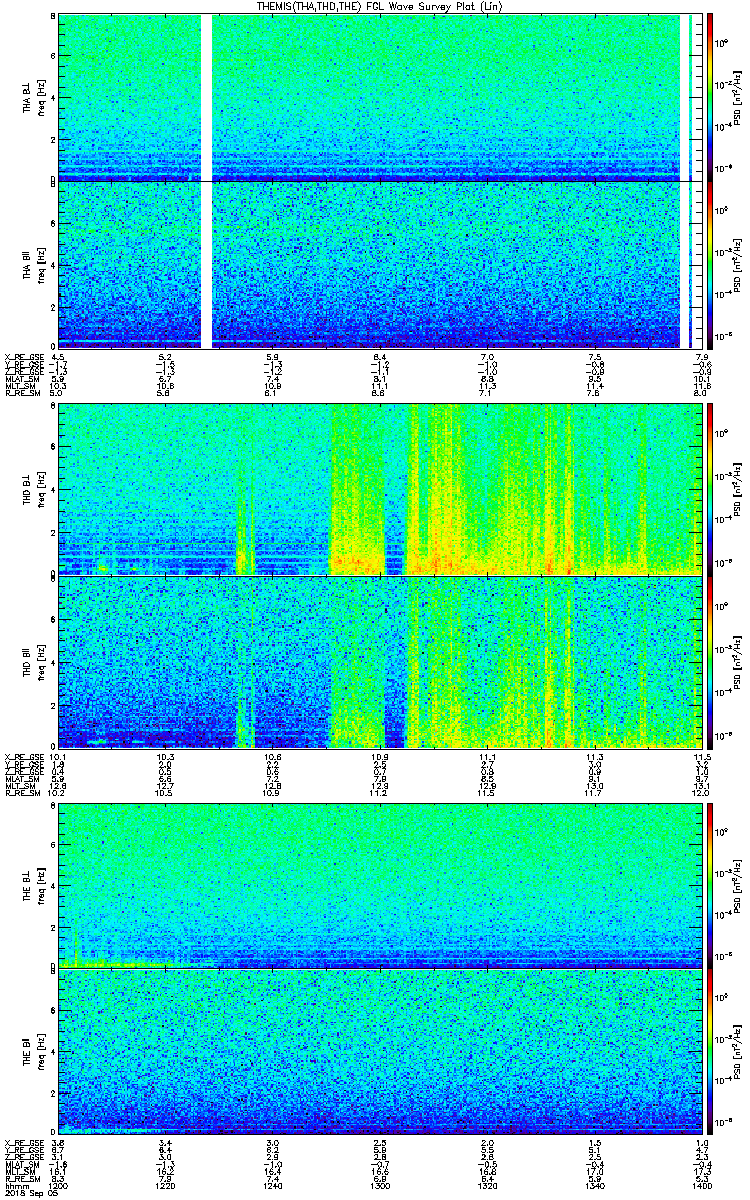Click PSD units label beside THA B-perpendicular color bar
The width and height of the screenshot is (750, 1200).
[x=740, y=96]
